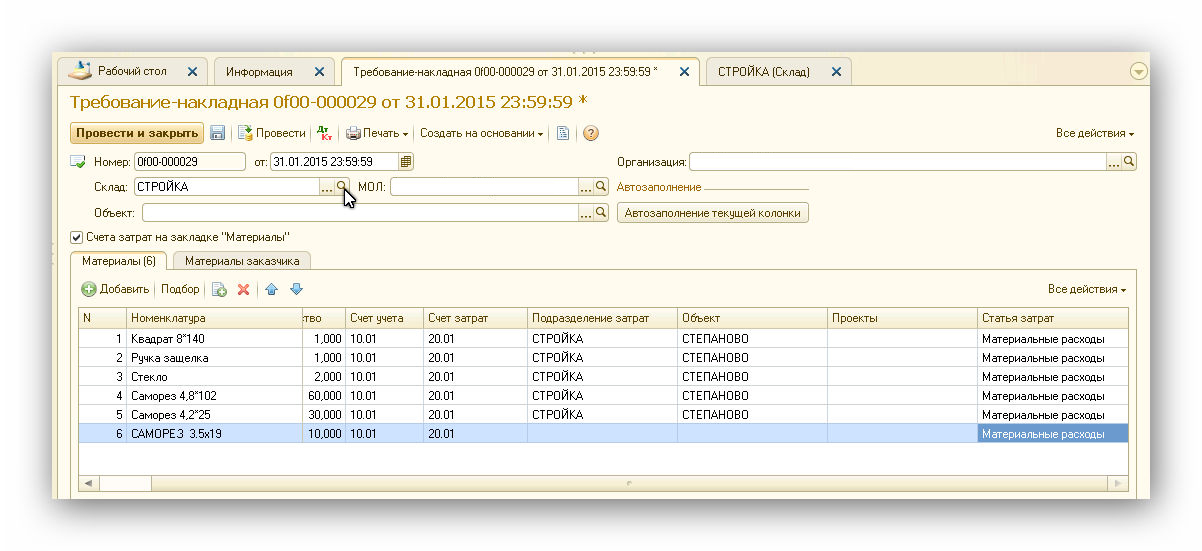
Task: Click the Провести post document button
Action: click(x=271, y=133)
